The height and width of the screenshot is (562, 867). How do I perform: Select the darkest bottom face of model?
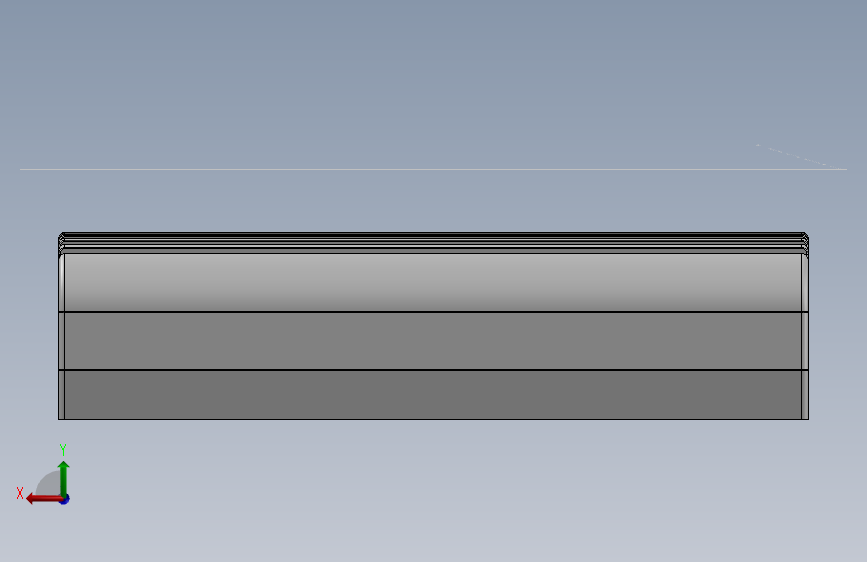coord(433,394)
